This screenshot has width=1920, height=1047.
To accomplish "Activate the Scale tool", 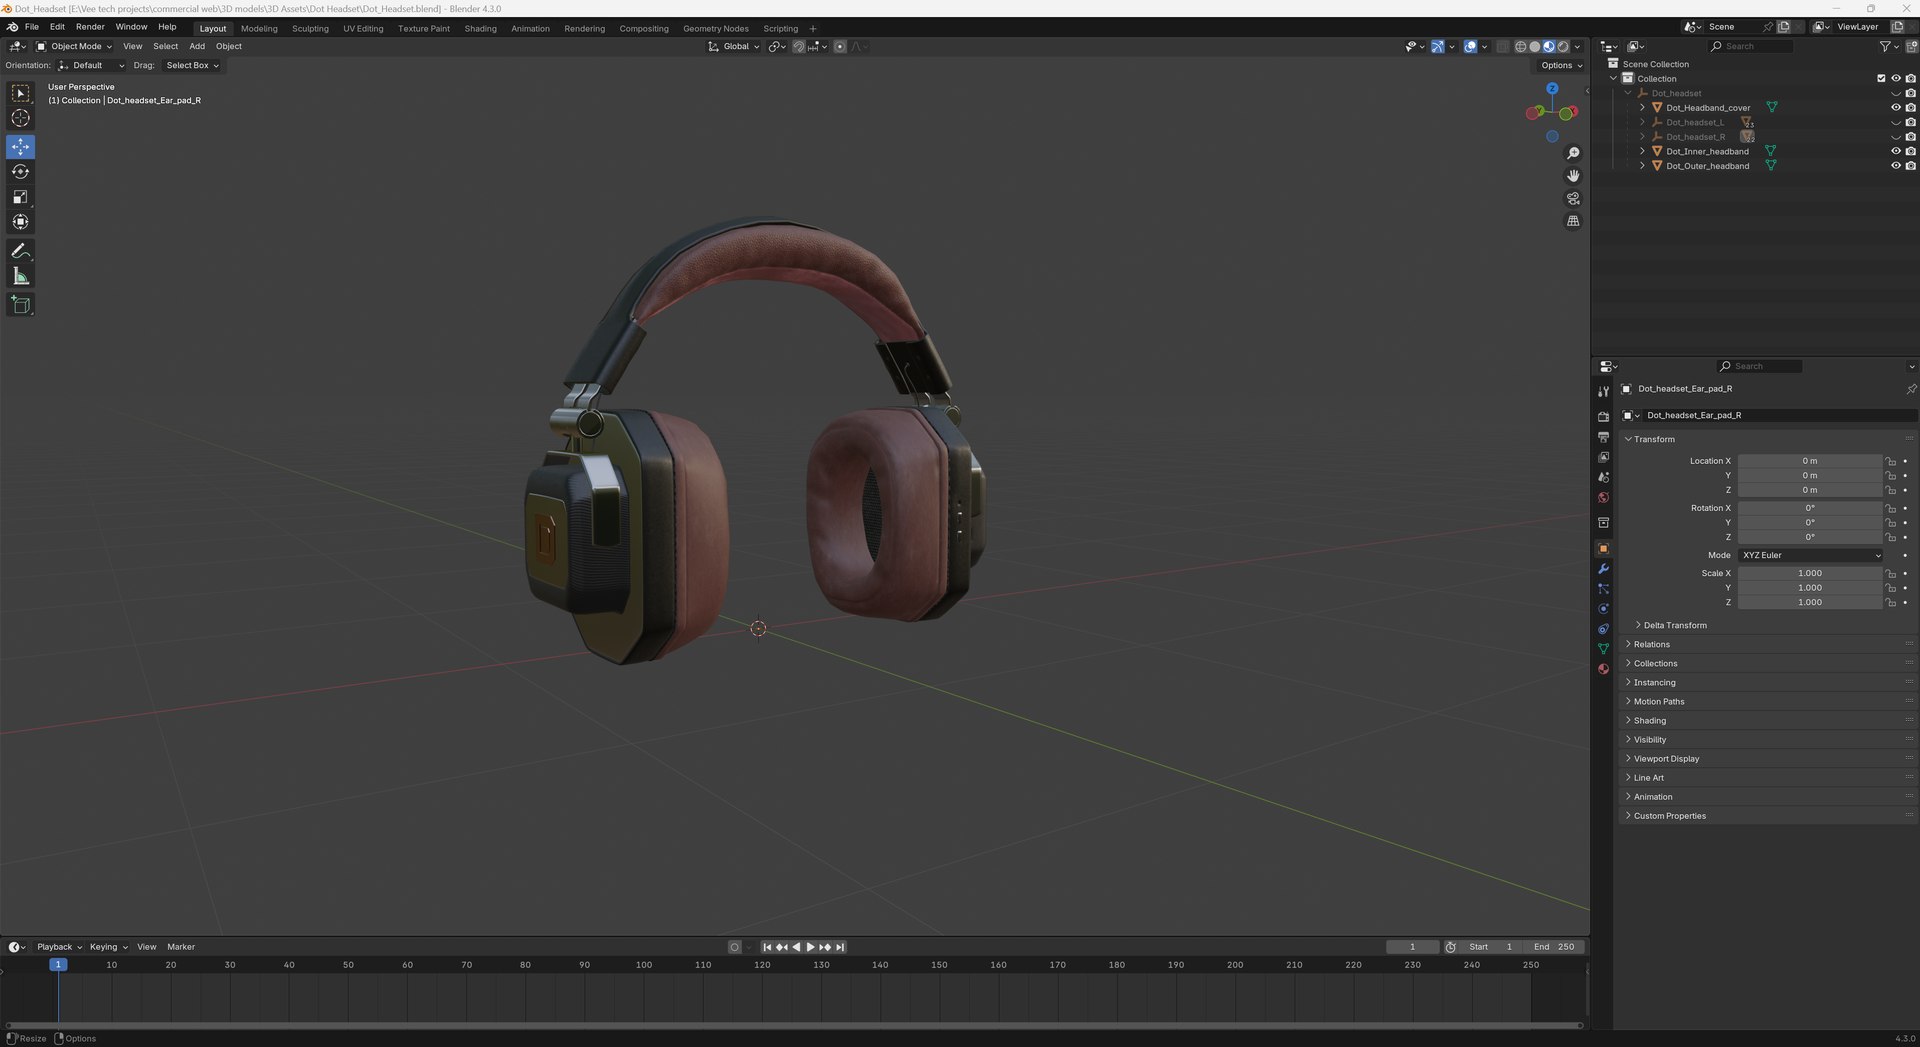I will (20, 197).
